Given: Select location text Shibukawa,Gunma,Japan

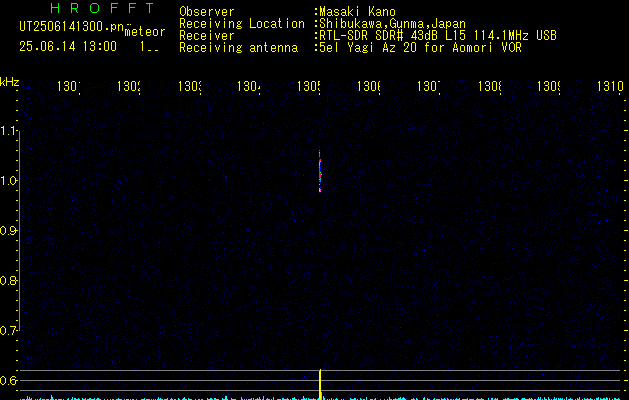Looking at the screenshot, I should point(392,24).
